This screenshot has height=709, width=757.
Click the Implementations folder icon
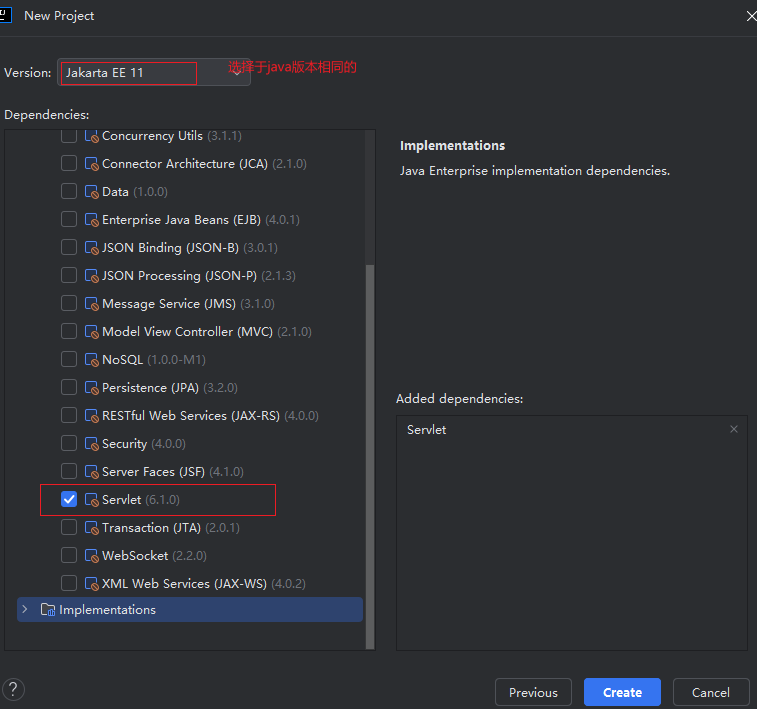pyautogui.click(x=48, y=610)
